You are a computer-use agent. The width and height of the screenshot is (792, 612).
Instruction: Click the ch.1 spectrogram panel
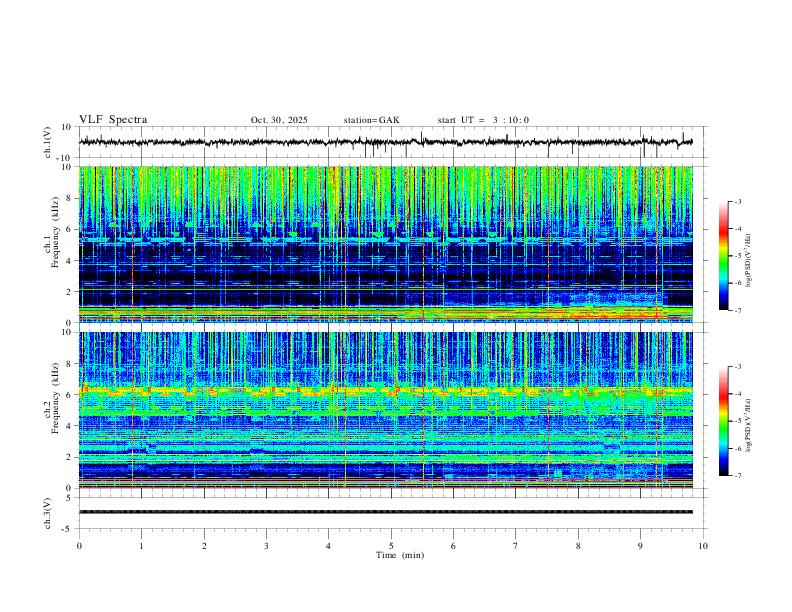386,244
